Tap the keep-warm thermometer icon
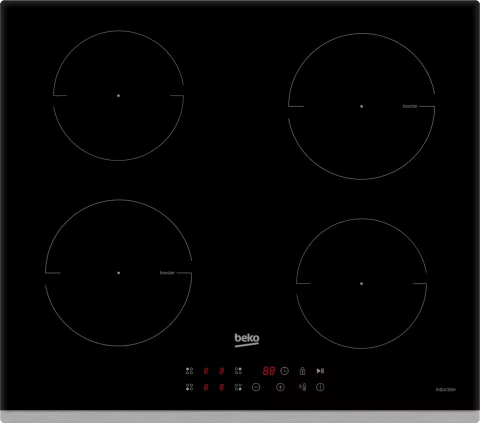 (302, 387)
